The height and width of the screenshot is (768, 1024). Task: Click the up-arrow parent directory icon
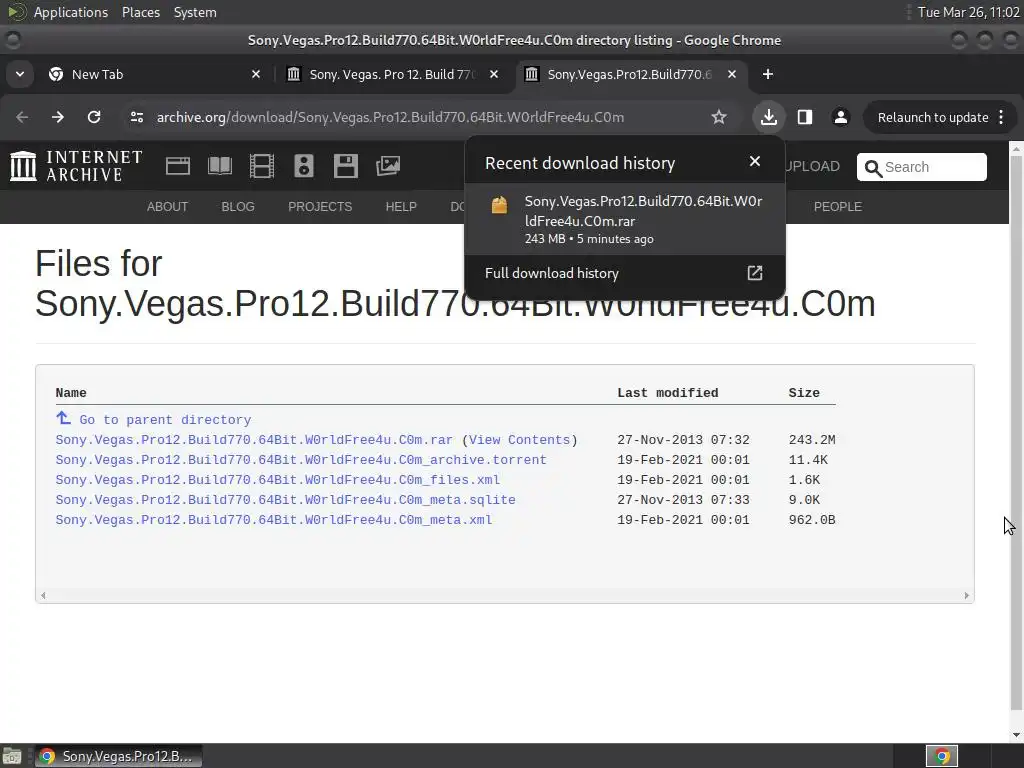pyautogui.click(x=63, y=418)
